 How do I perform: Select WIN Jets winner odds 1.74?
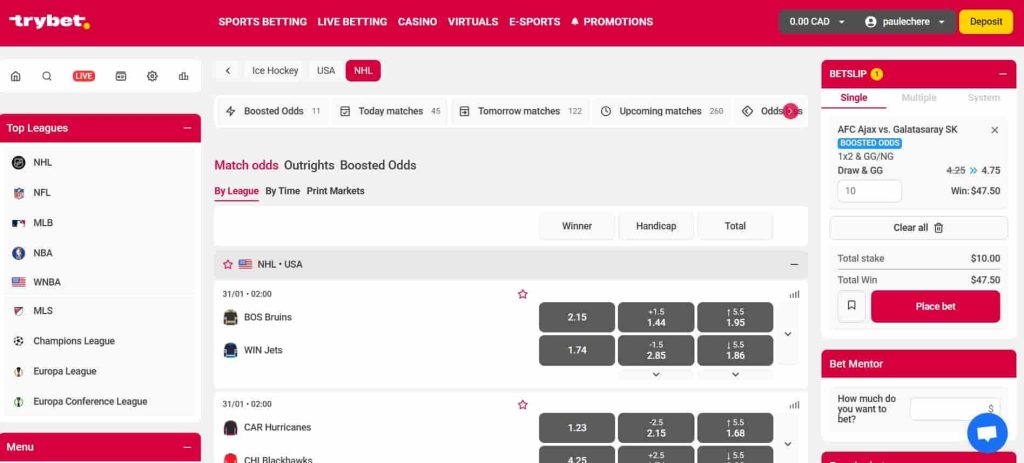click(577, 350)
